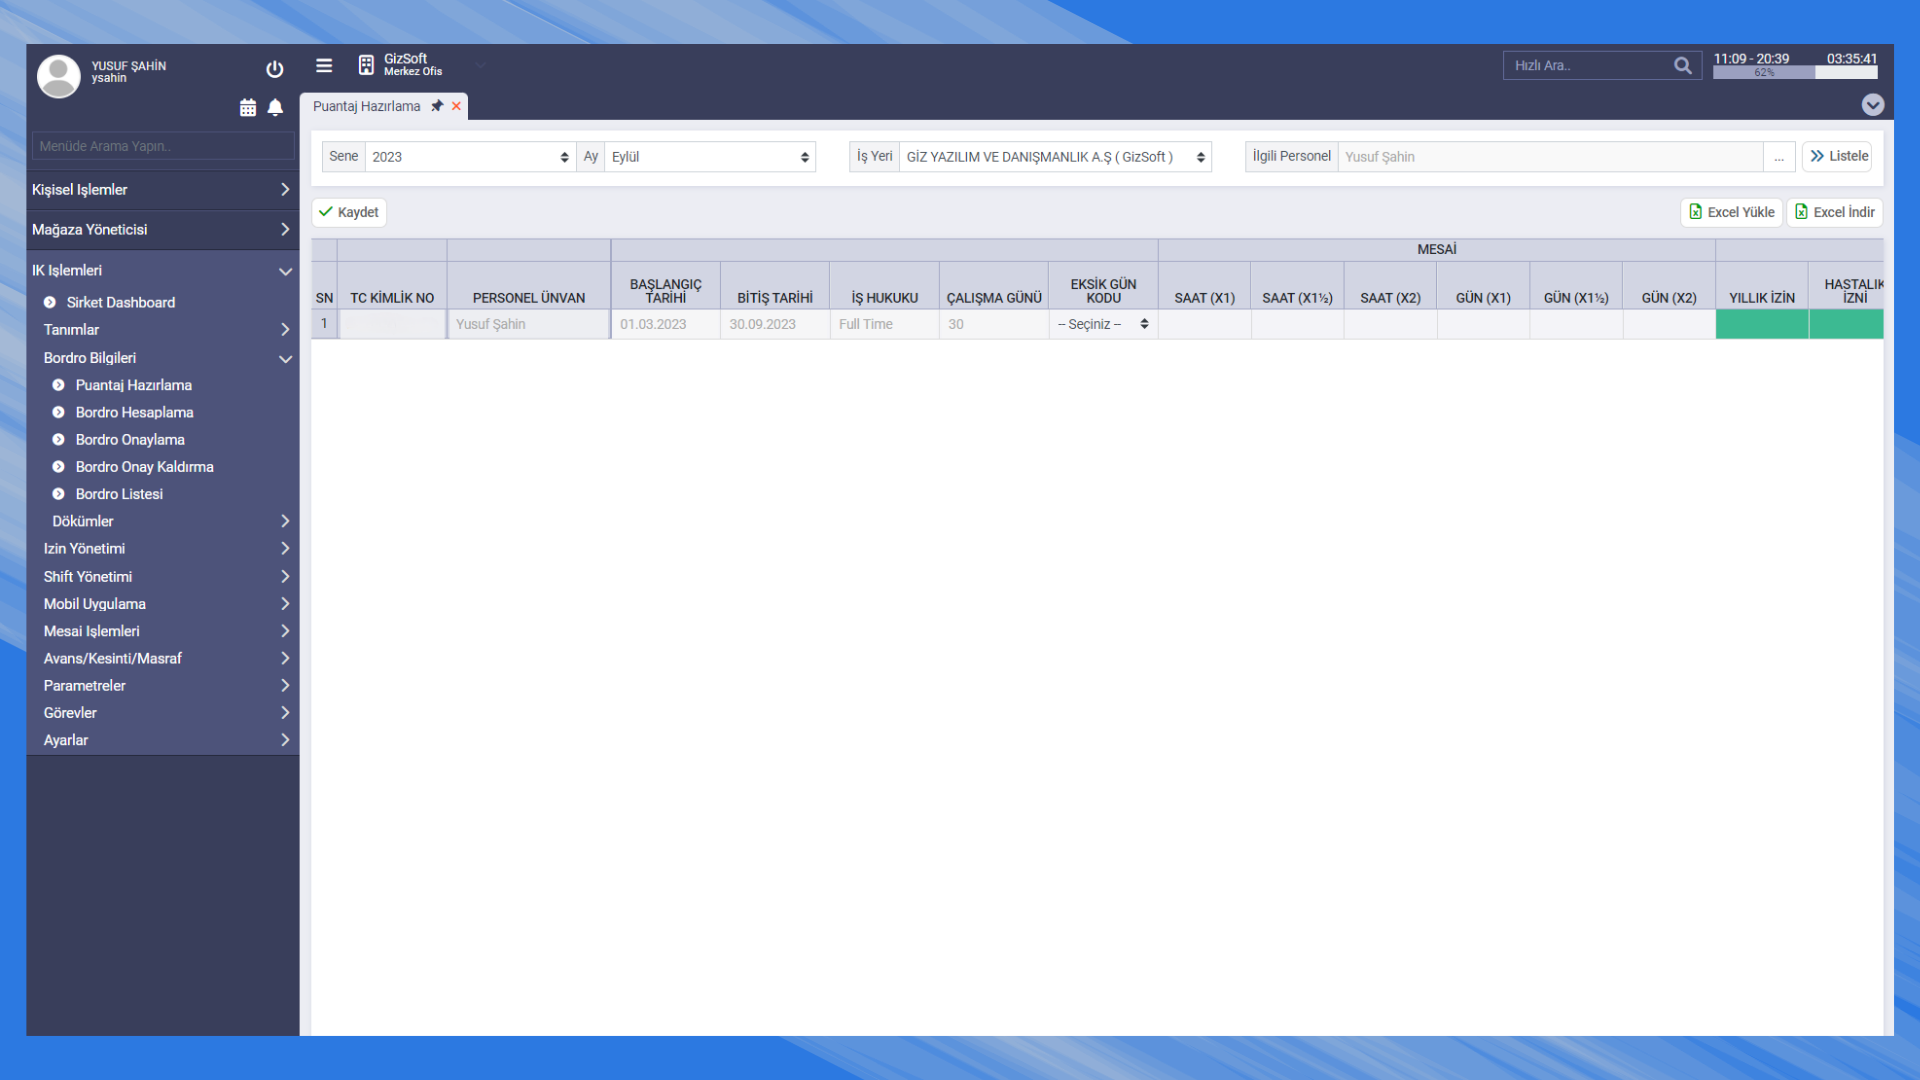The image size is (1920, 1080).
Task: Open İlgili Personel lookup ellipsis button
Action: [1778, 157]
